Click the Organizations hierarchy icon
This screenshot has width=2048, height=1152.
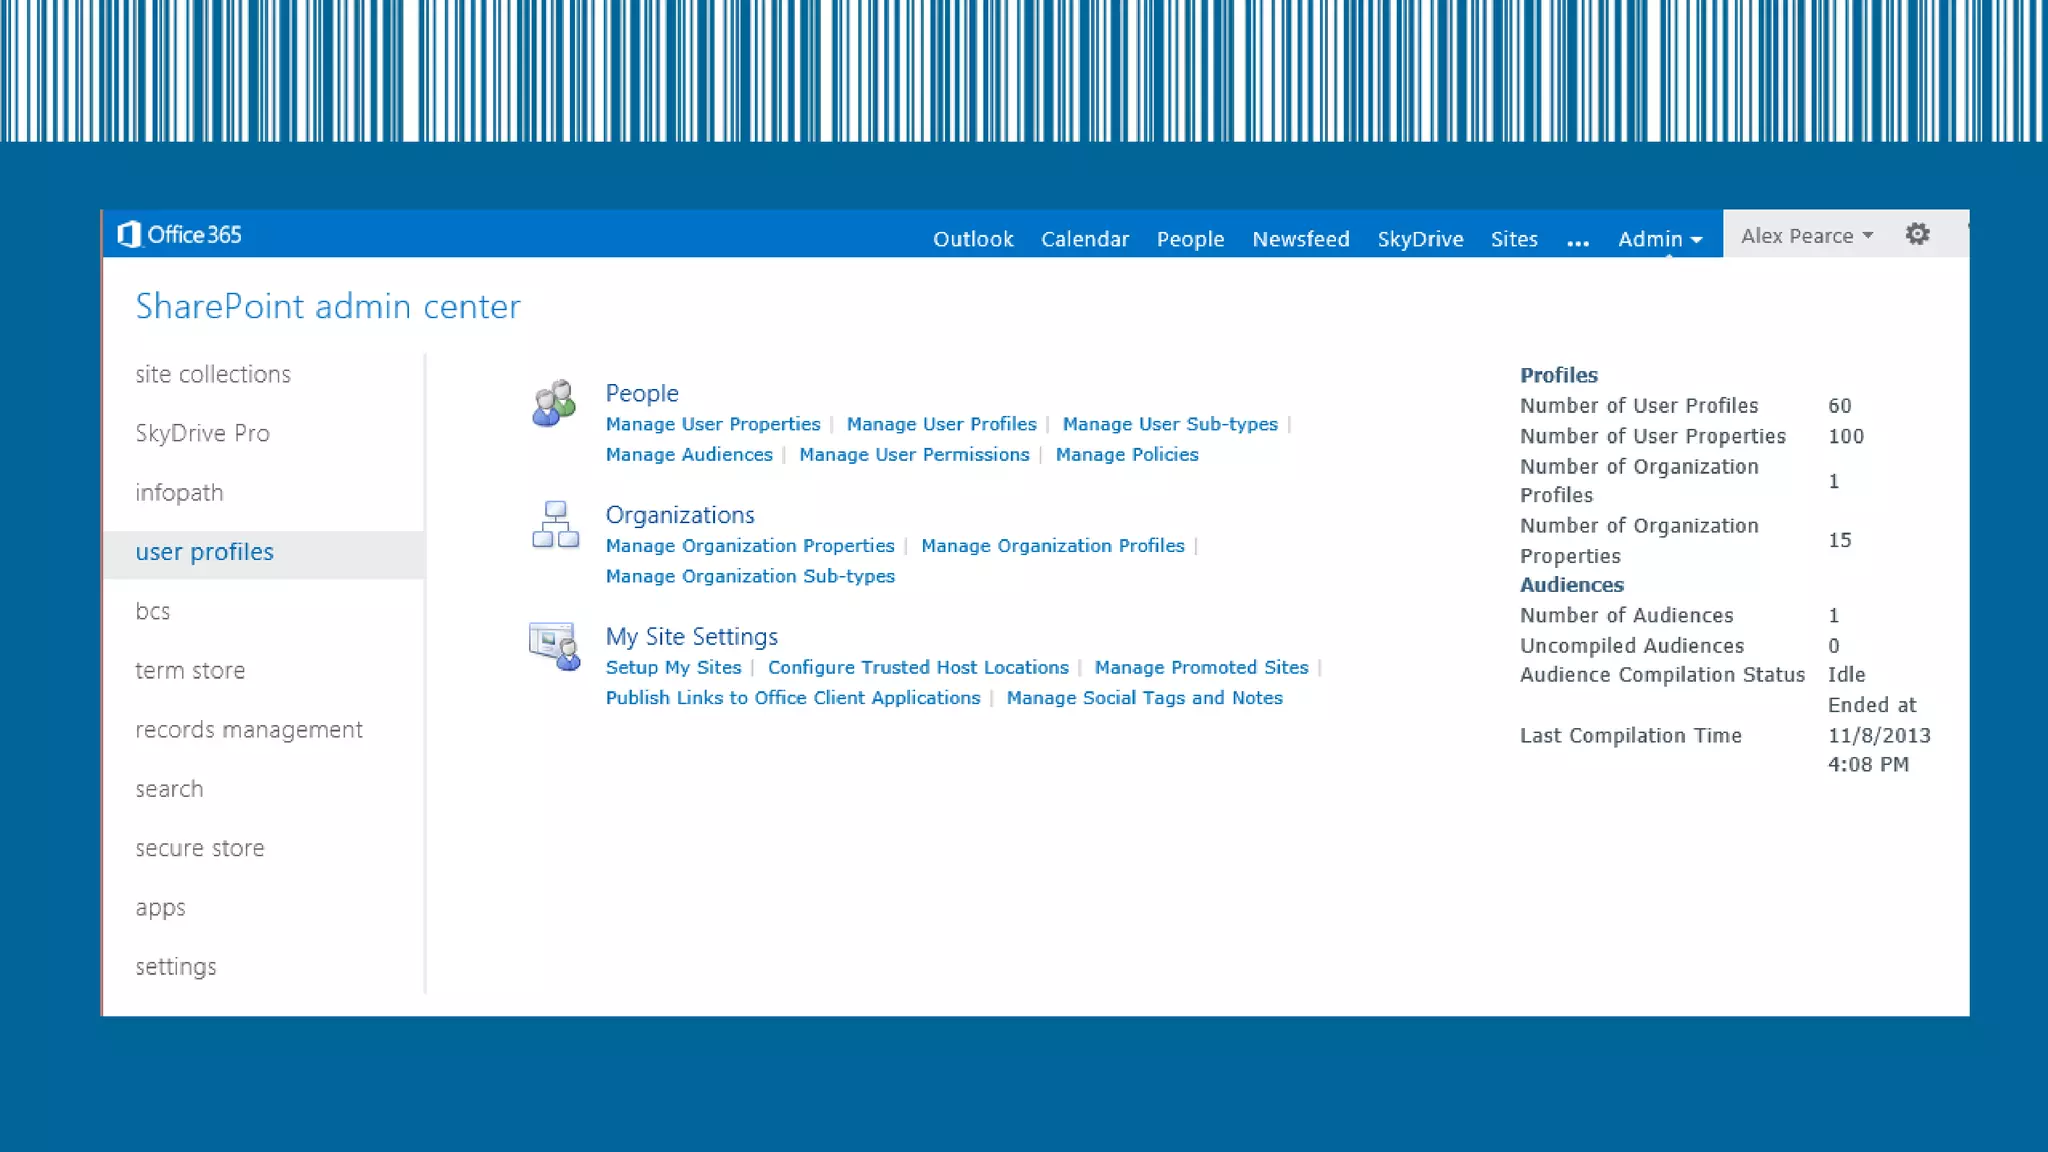pyautogui.click(x=555, y=524)
